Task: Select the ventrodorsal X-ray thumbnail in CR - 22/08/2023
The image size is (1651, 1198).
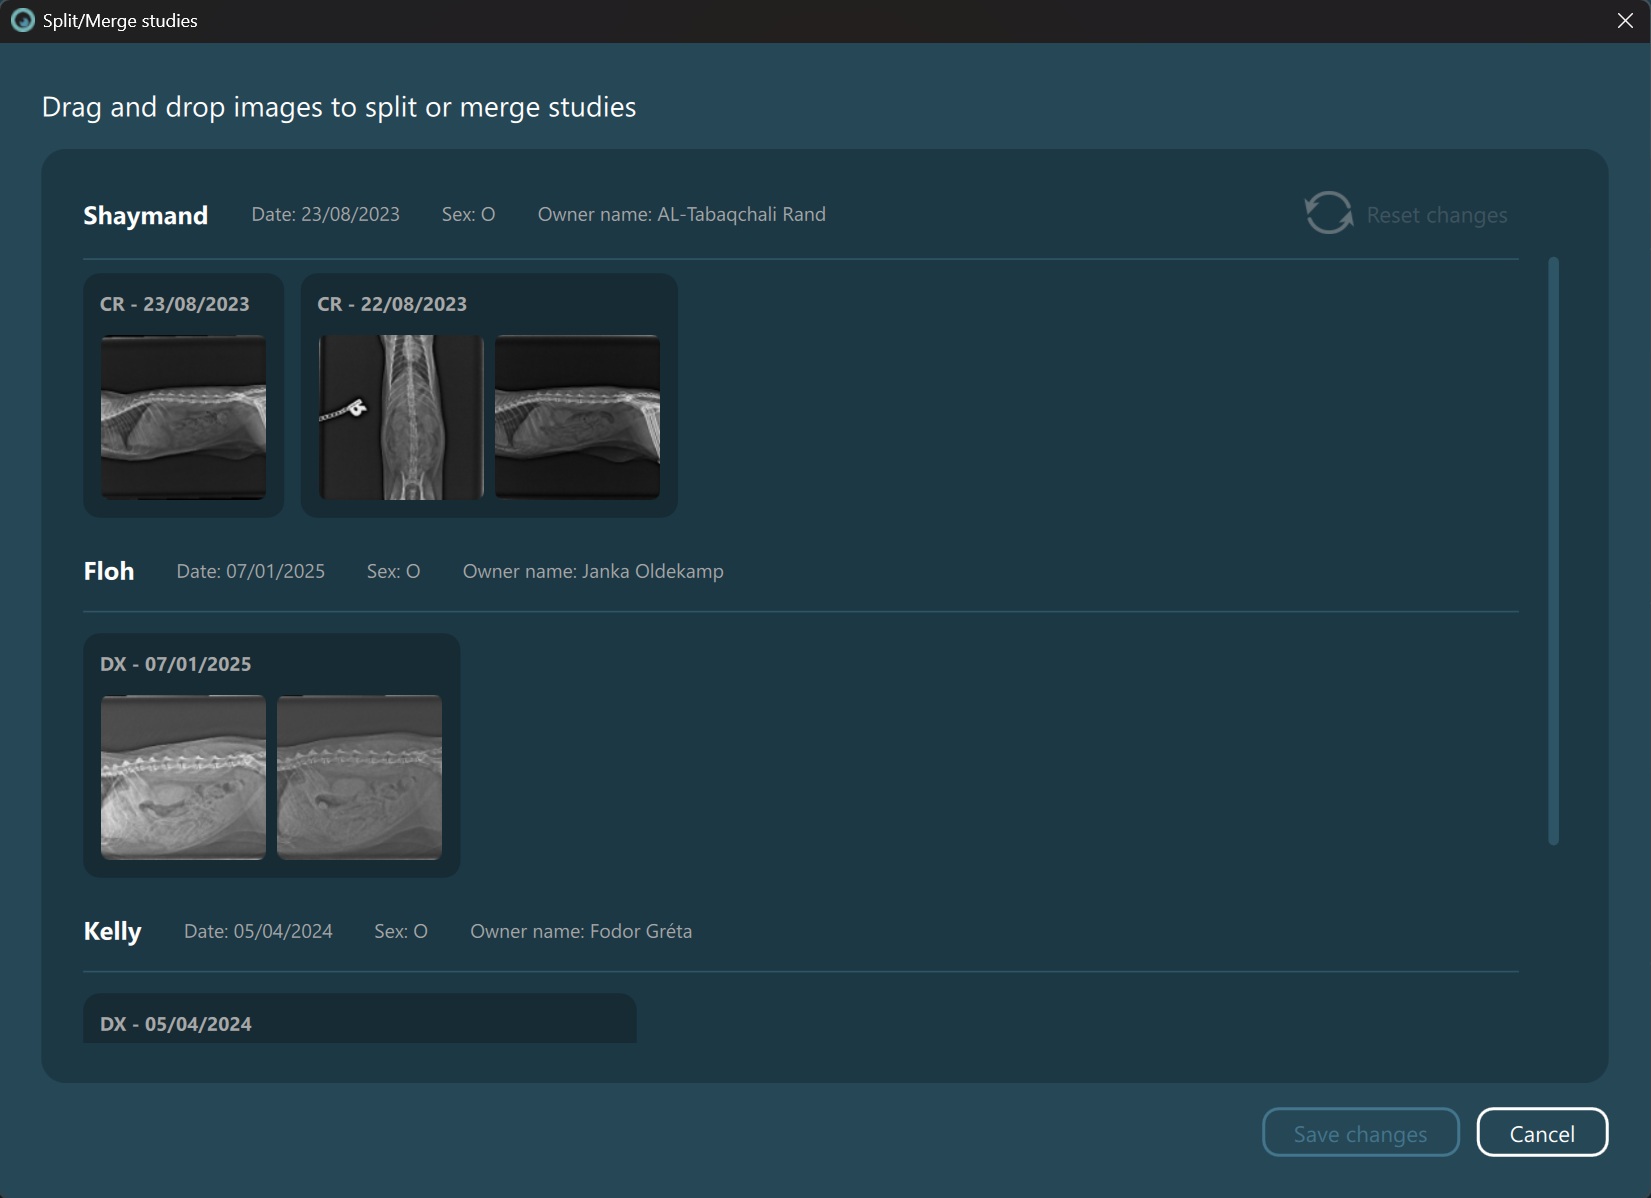Action: pyautogui.click(x=401, y=417)
